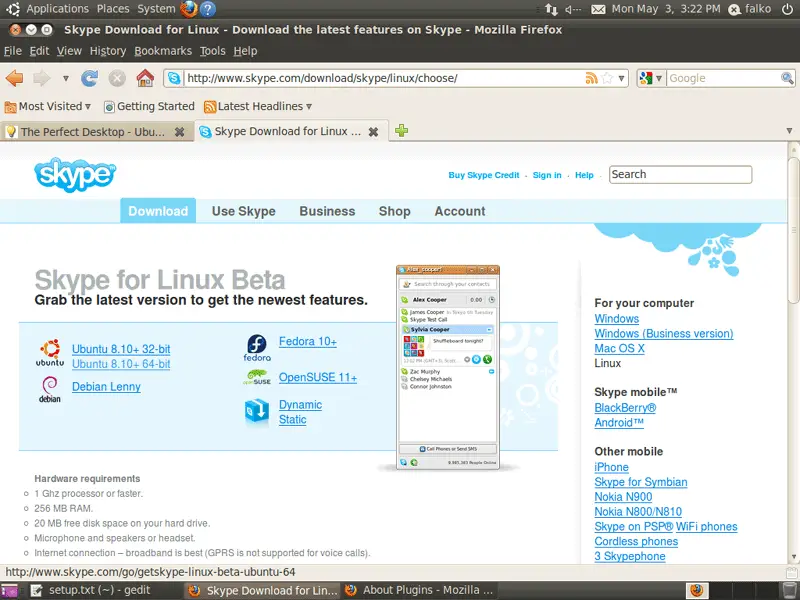The width and height of the screenshot is (800, 600).
Task: Click the clock showing Mon May 3
Action: (x=666, y=9)
